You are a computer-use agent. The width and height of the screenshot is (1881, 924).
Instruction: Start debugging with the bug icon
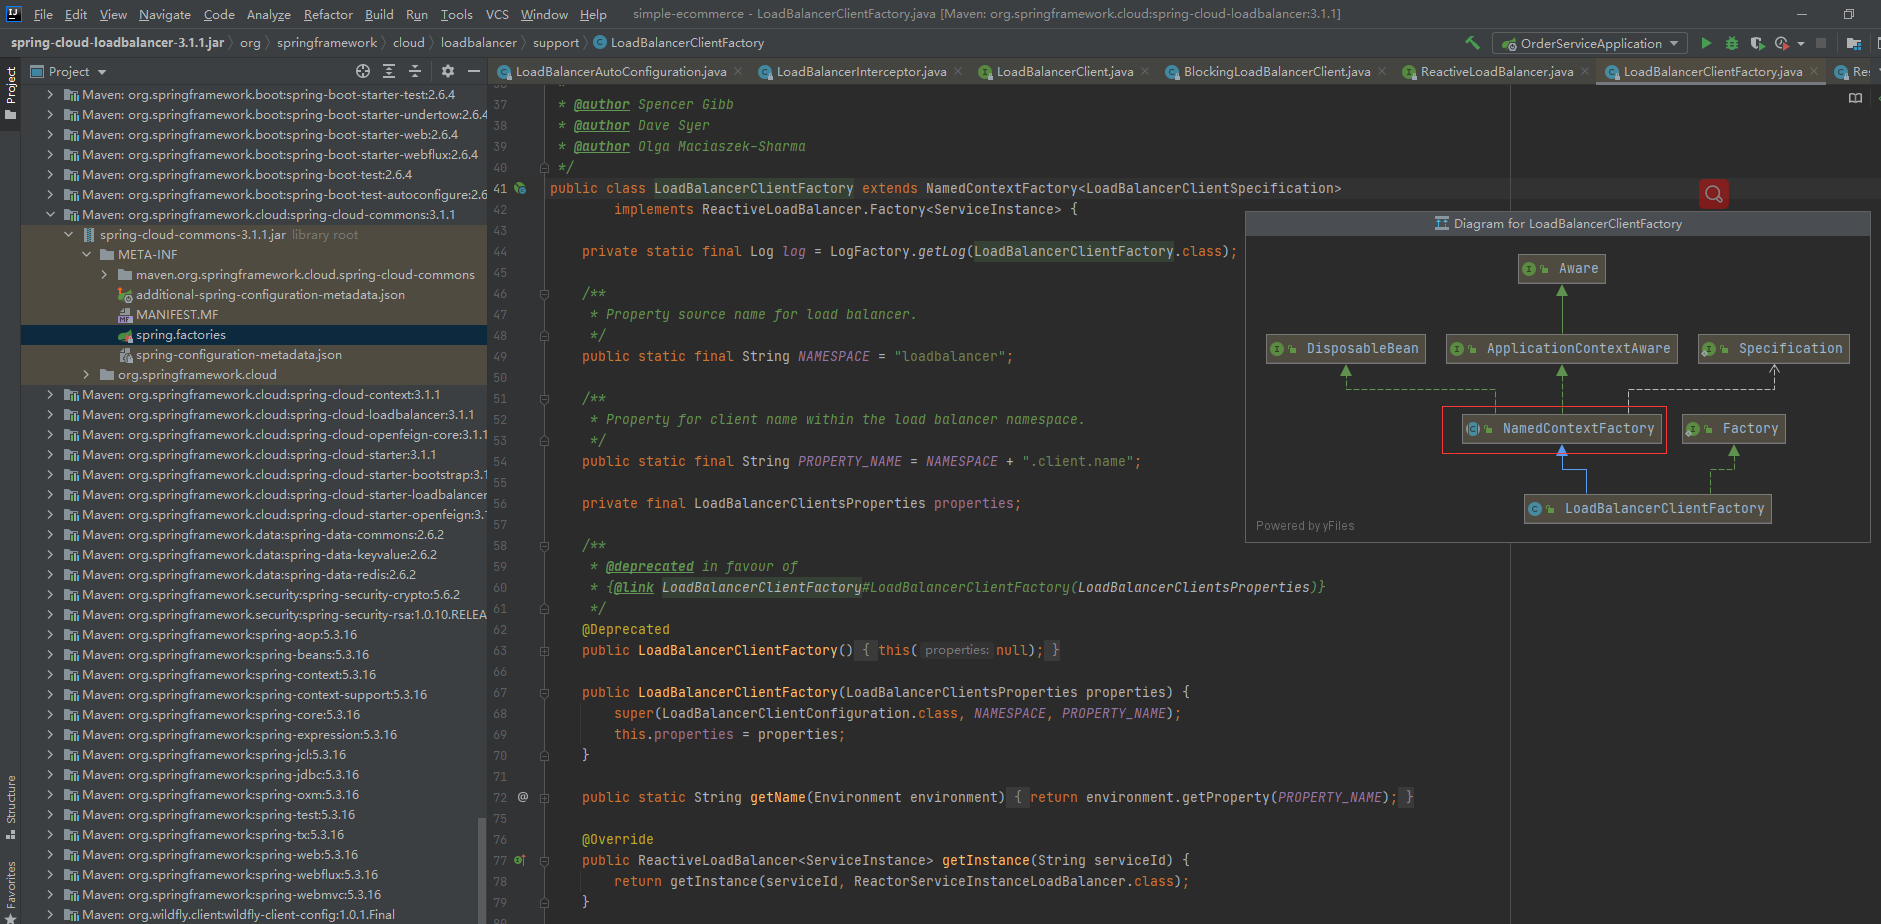click(1732, 43)
